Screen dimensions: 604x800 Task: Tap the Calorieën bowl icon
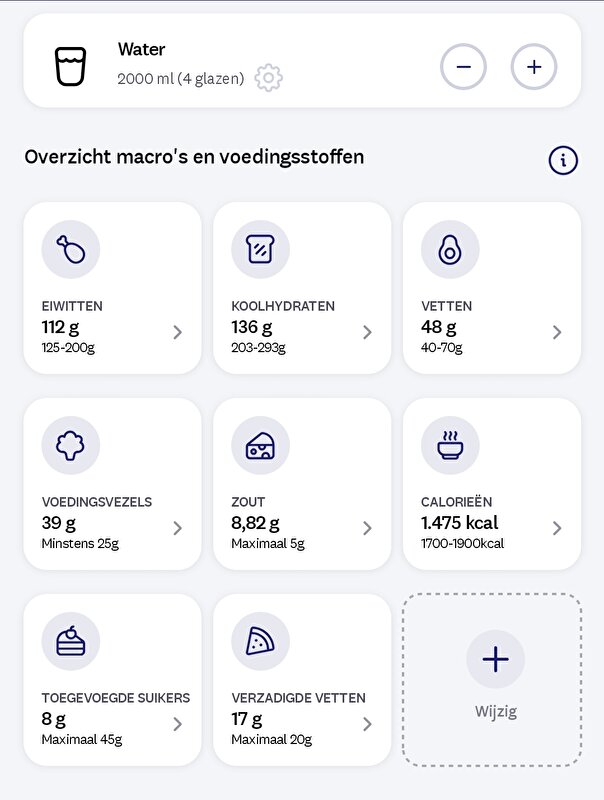point(450,445)
